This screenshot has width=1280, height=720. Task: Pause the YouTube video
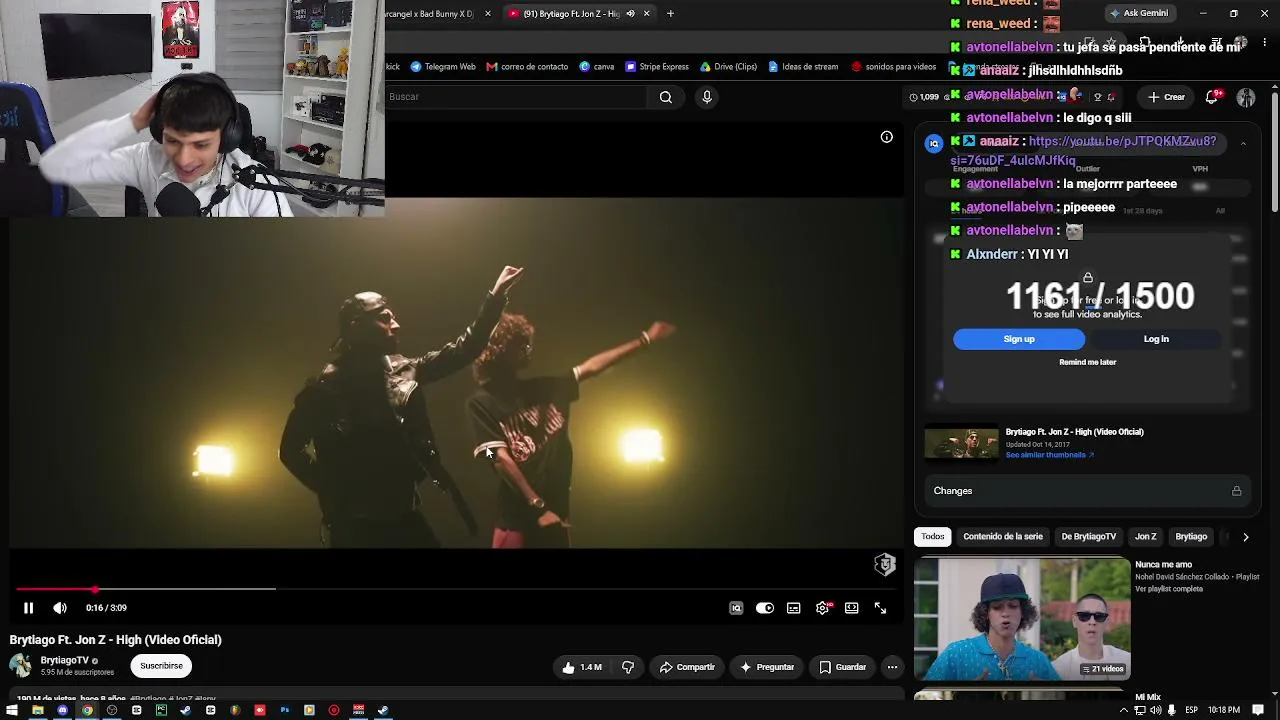[x=28, y=608]
